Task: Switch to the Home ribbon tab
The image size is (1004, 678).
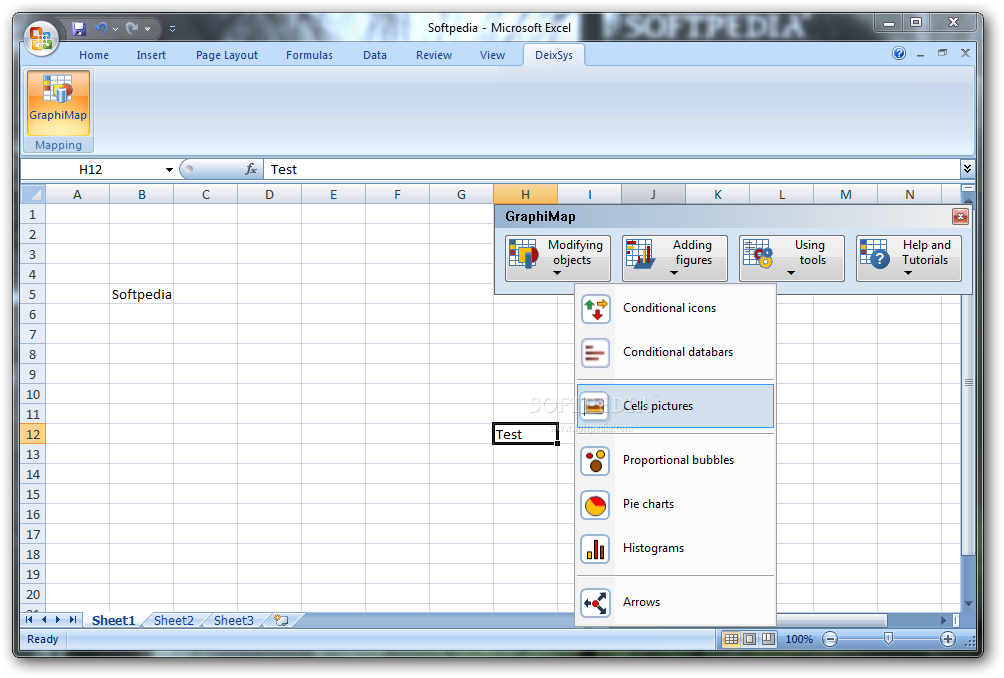Action: click(x=94, y=55)
